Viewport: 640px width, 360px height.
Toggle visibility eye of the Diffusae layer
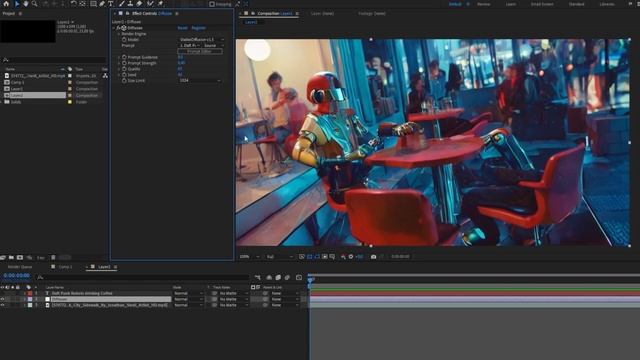click(2, 299)
